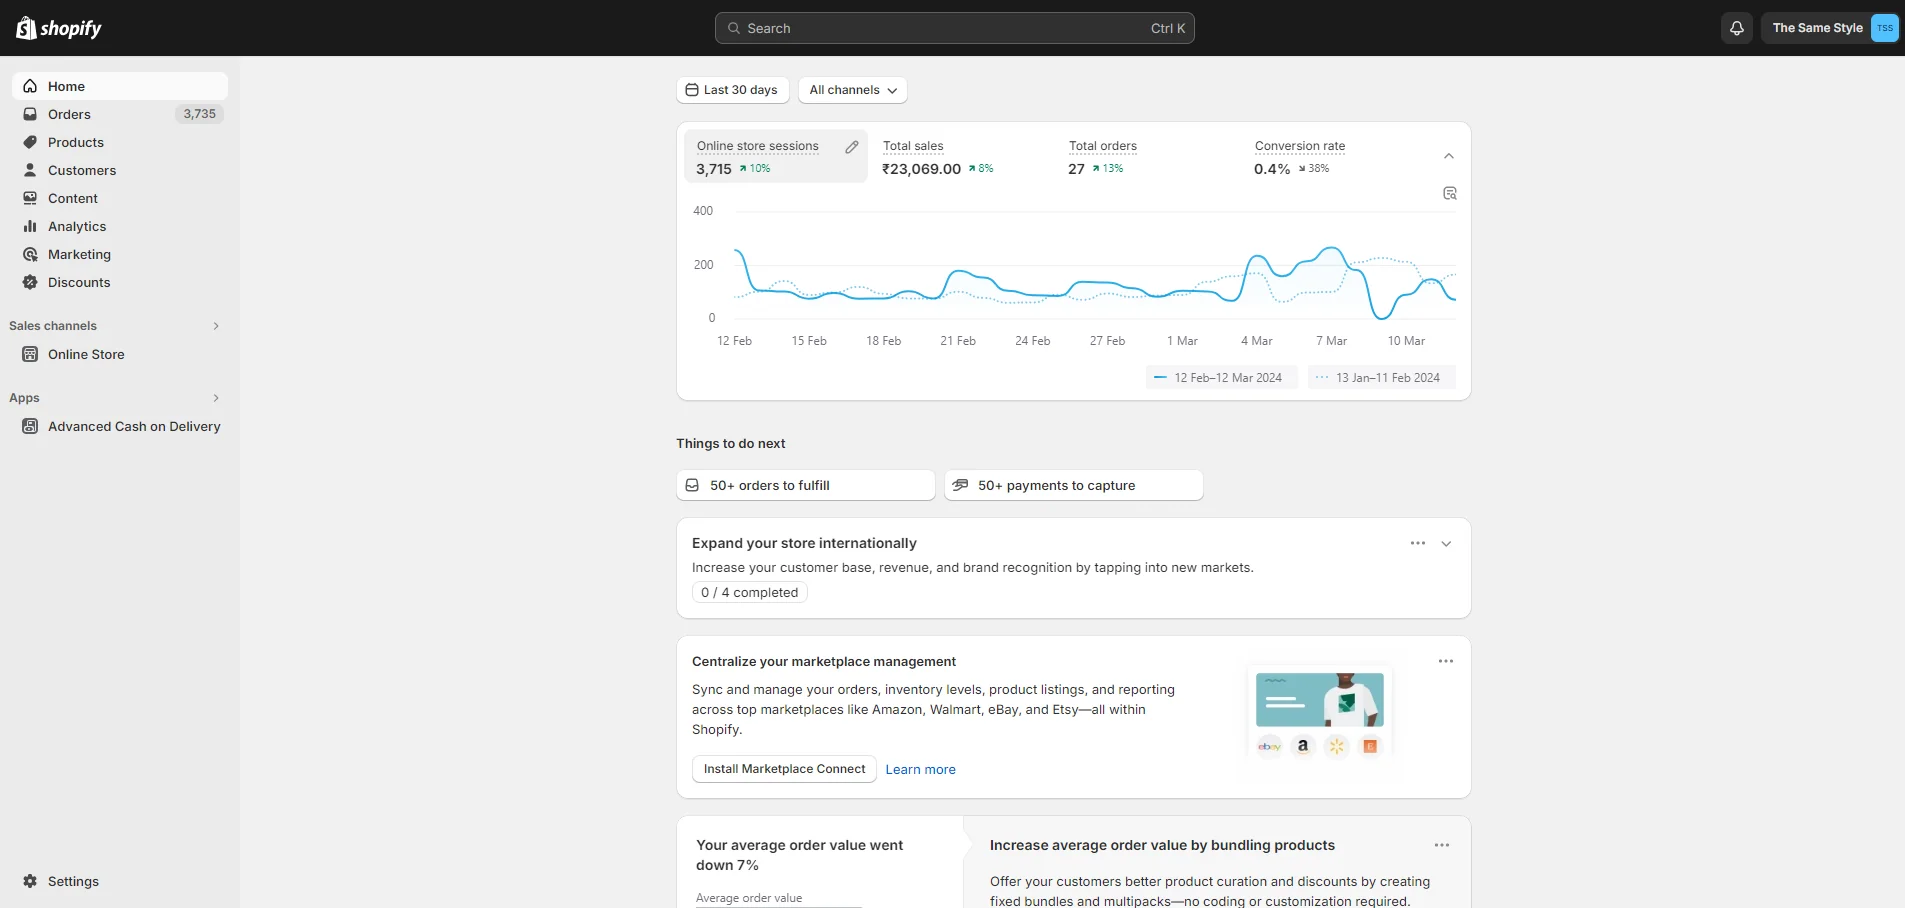
Task: Expand the international store card chevron
Action: [1446, 544]
